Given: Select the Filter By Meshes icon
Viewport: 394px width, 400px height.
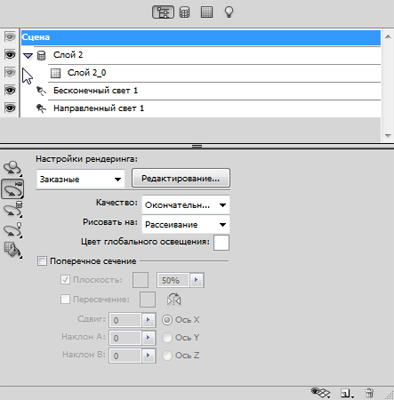Looking at the screenshot, I should pos(185,12).
